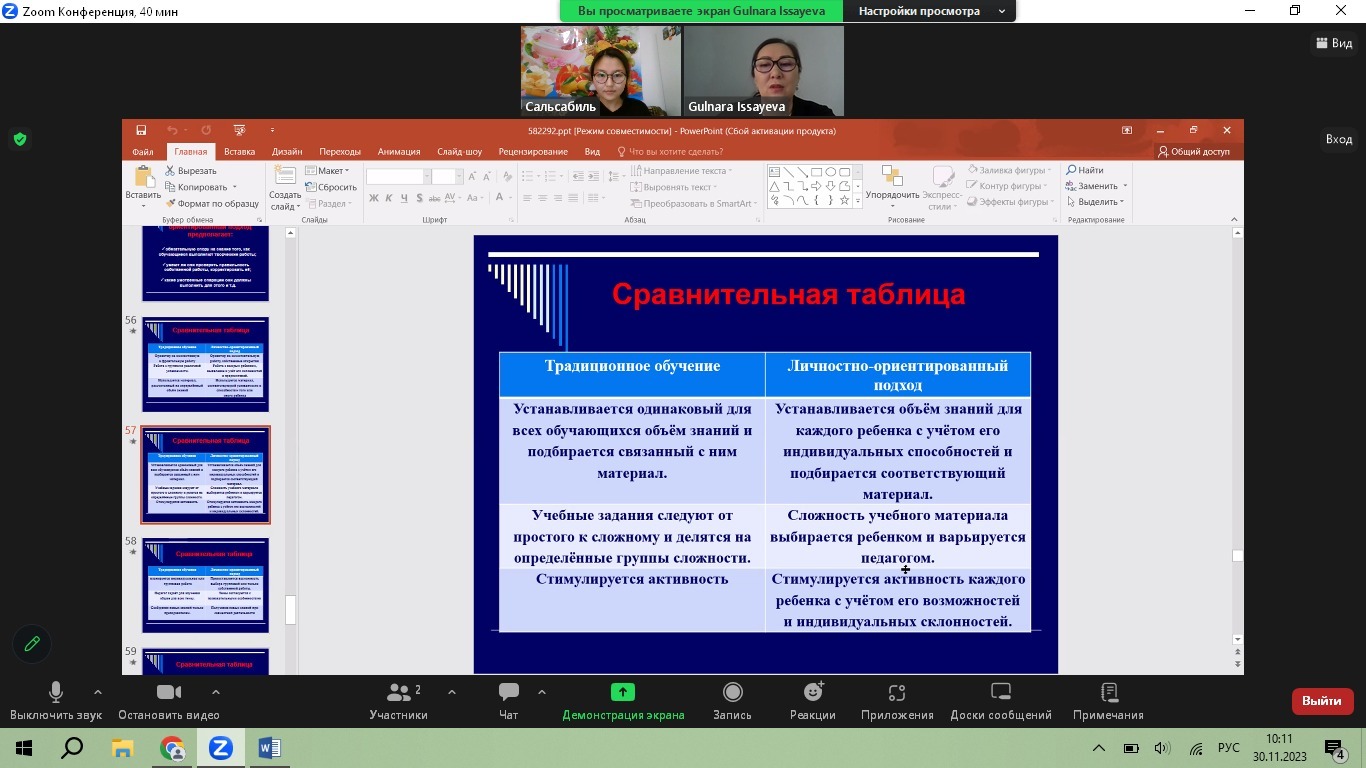Select slide 58 thumbnail
This screenshot has width=1366, height=768.
tap(205, 585)
